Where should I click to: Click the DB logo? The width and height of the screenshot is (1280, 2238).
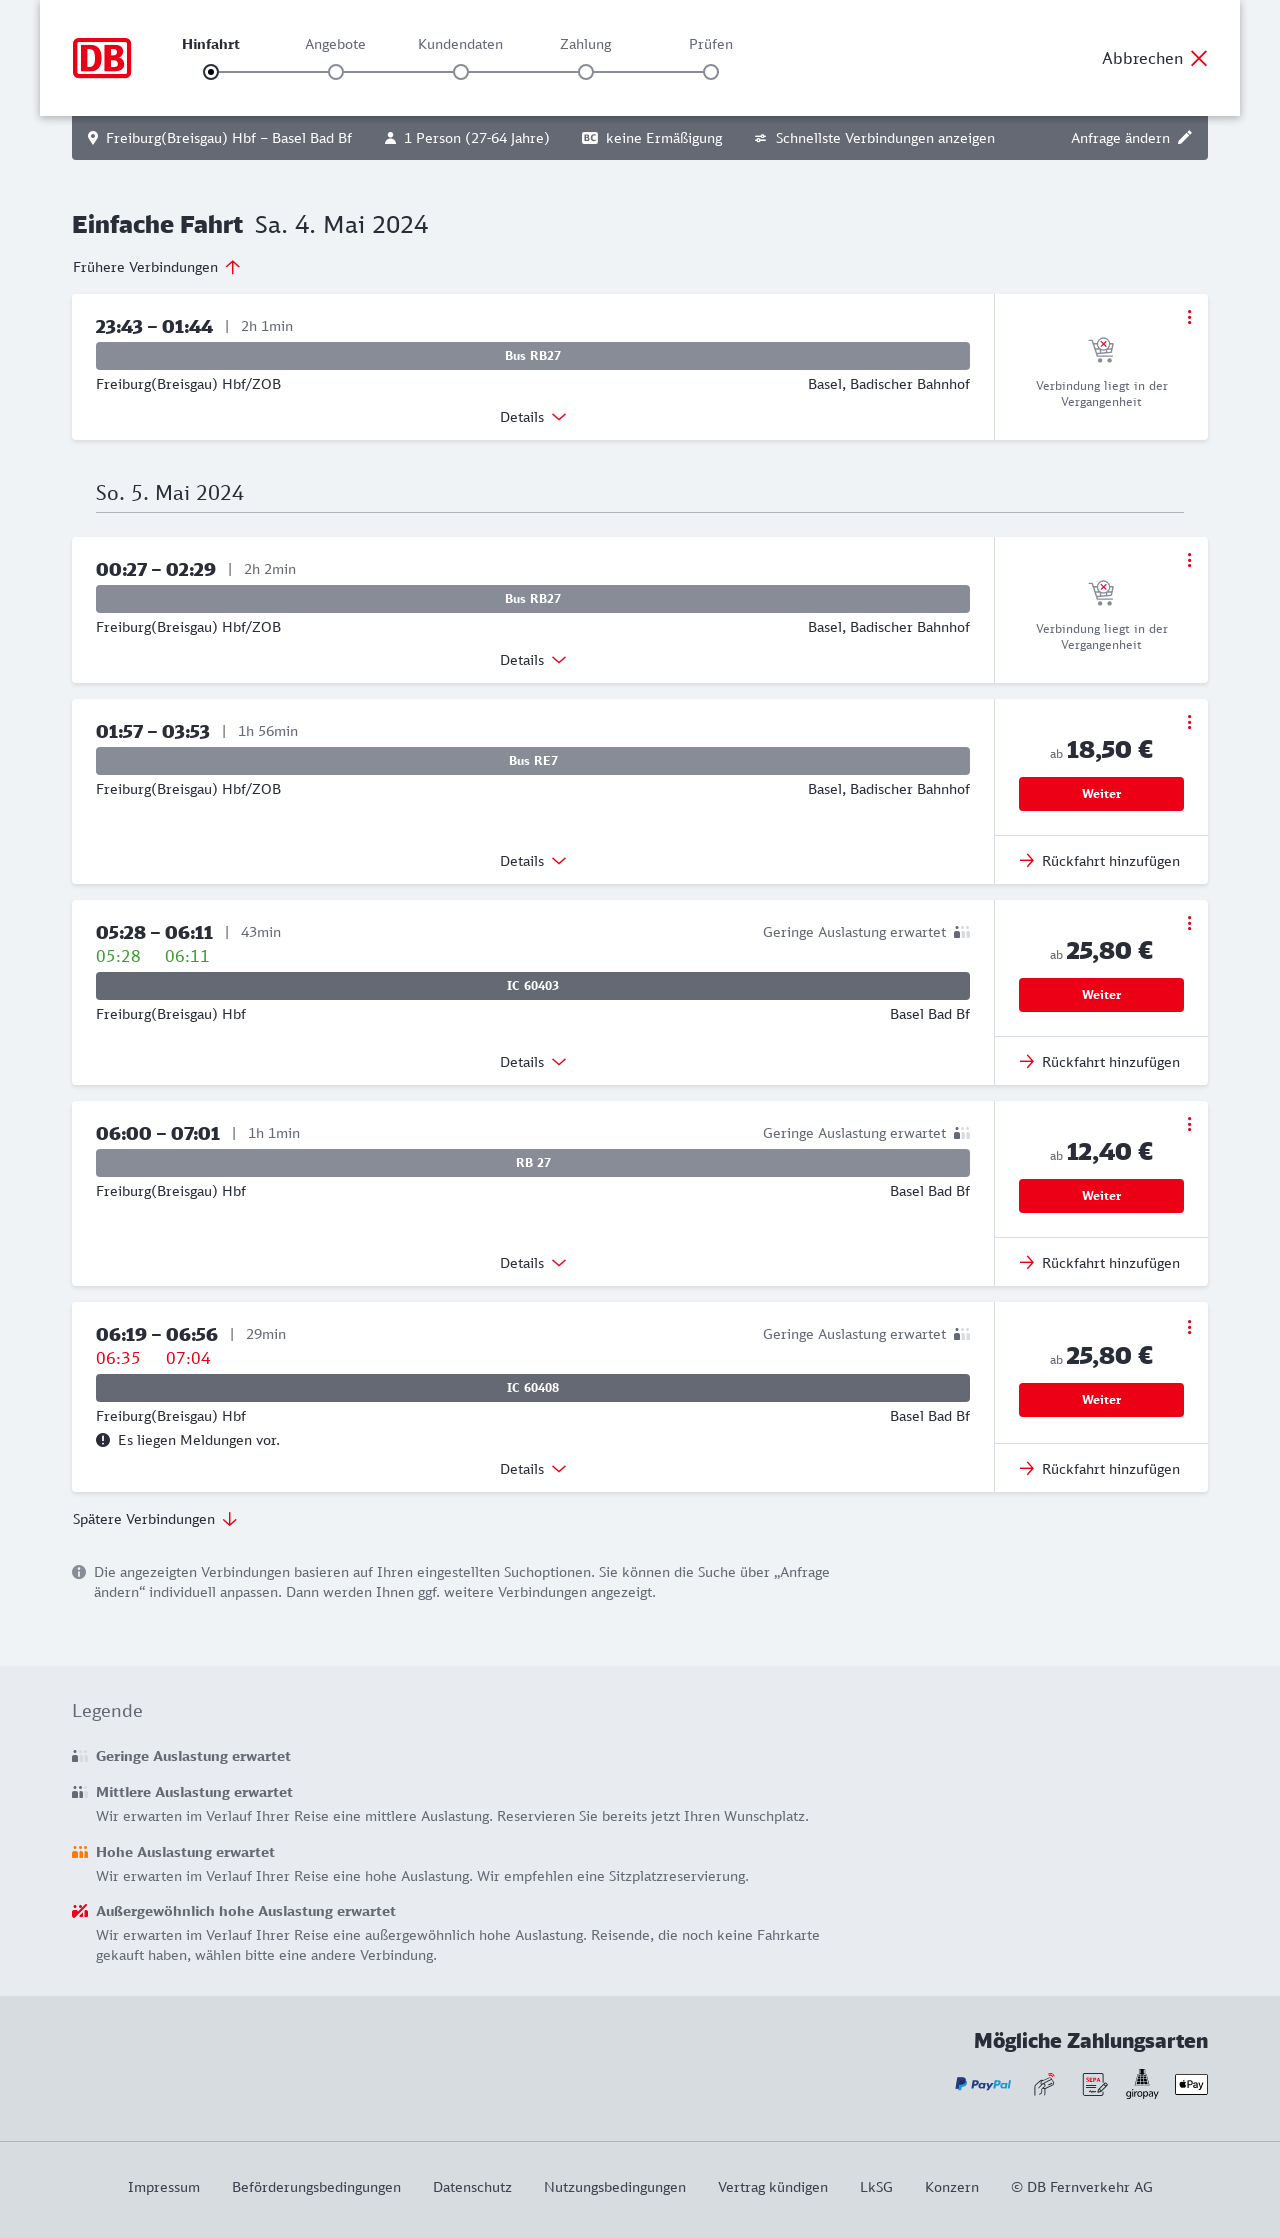102,58
